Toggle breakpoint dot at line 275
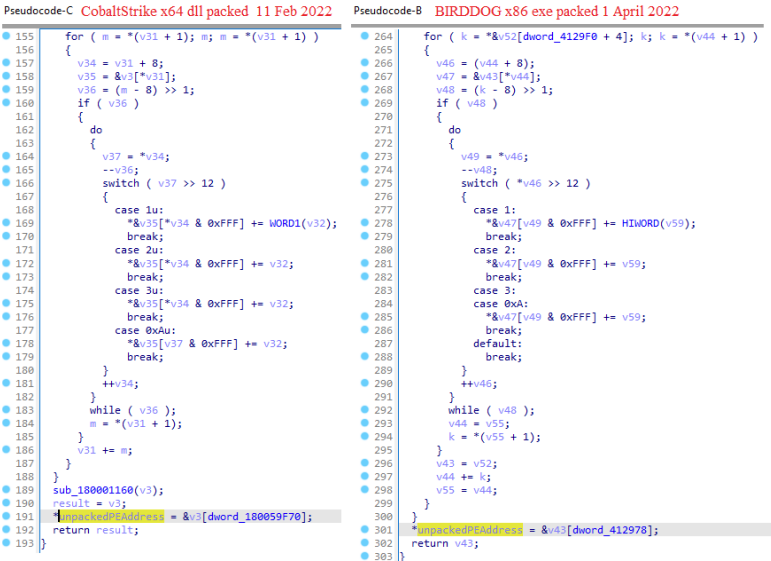Viewport: 771px width, 561px height. 365,183
